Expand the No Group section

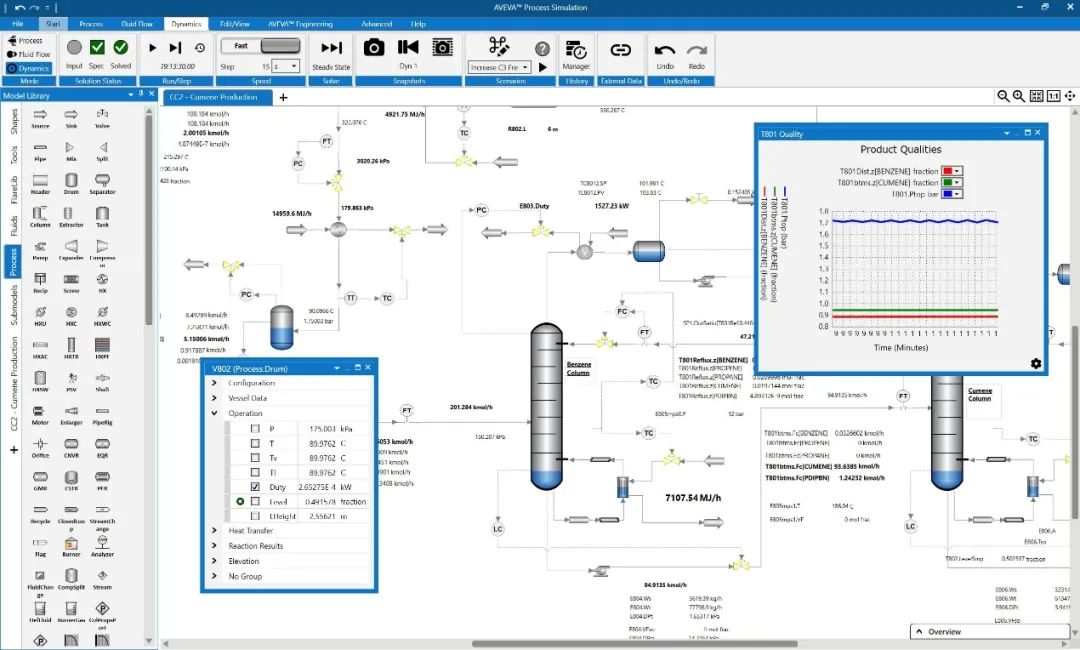[214, 576]
